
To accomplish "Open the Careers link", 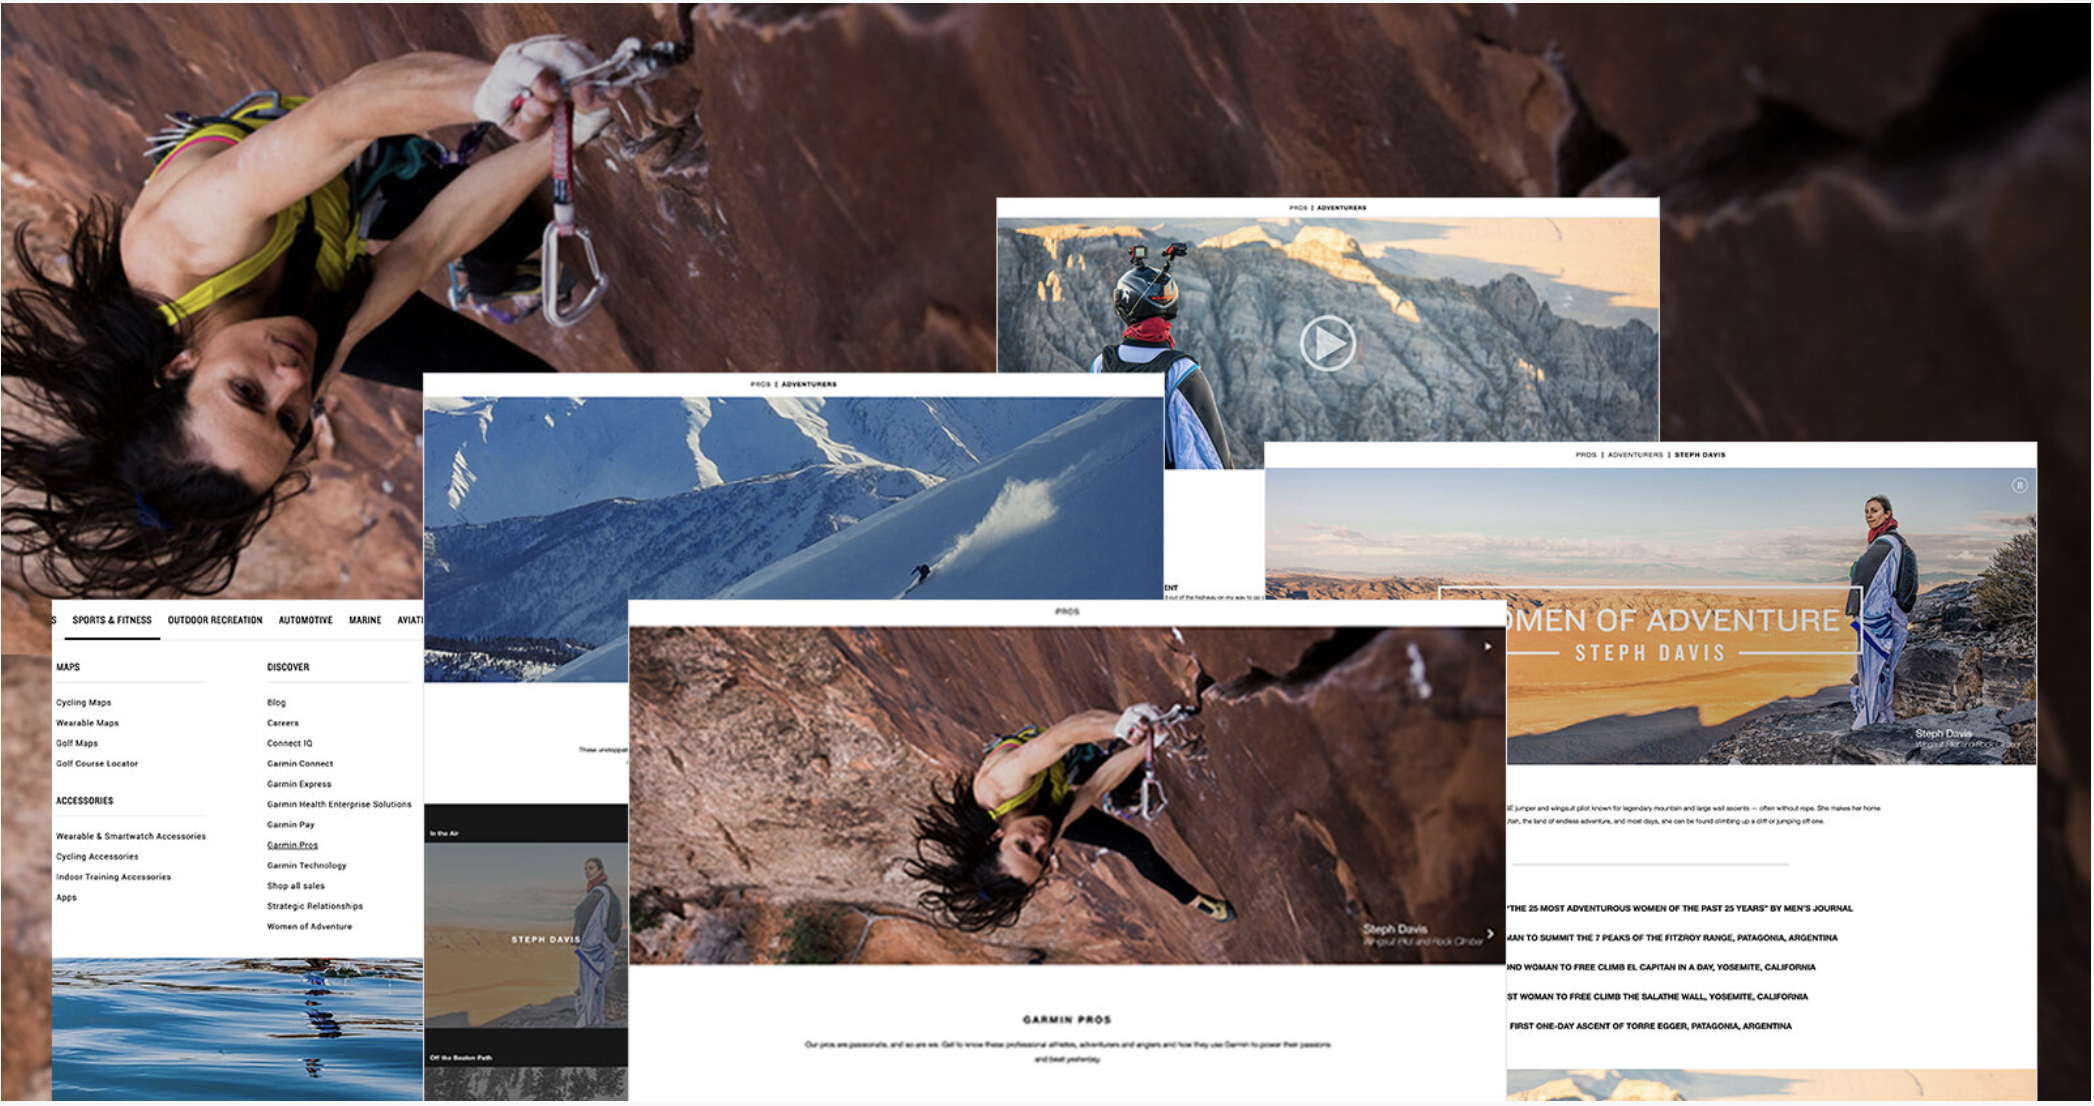I will coord(283,723).
